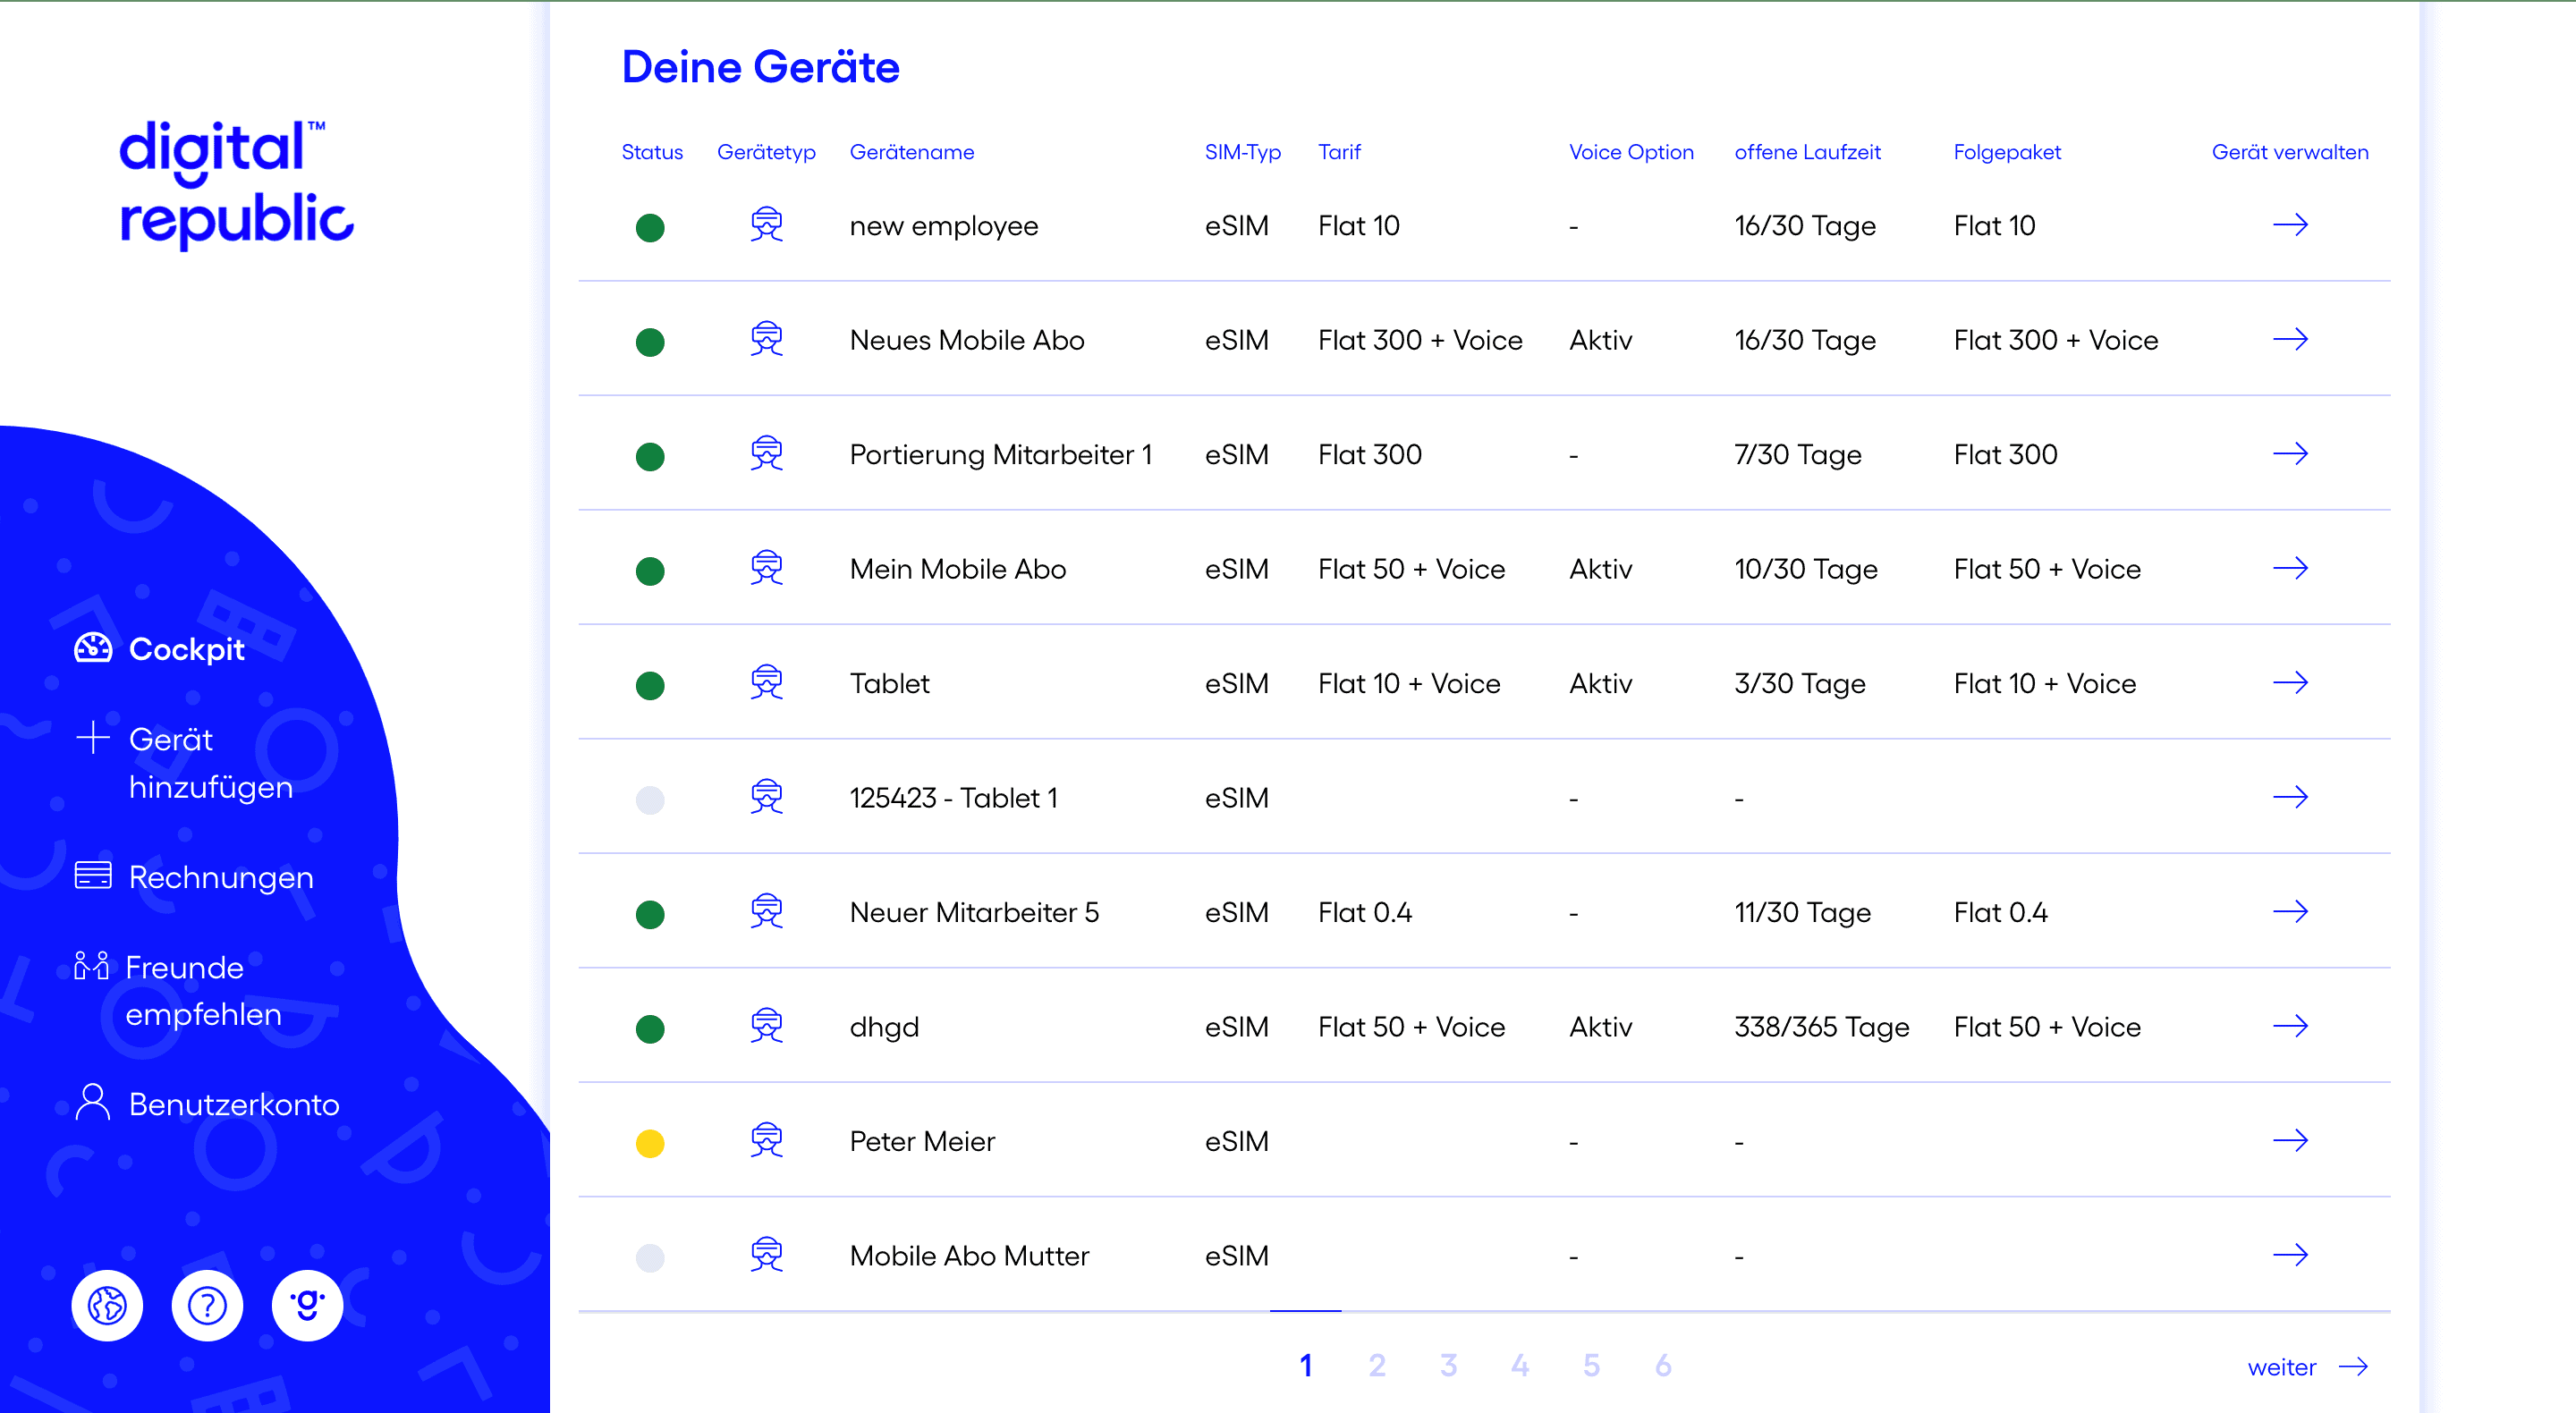Screen dimensions: 2576x1413
Task: Click green status dot of Neues Mobile Abo
Action: [650, 342]
